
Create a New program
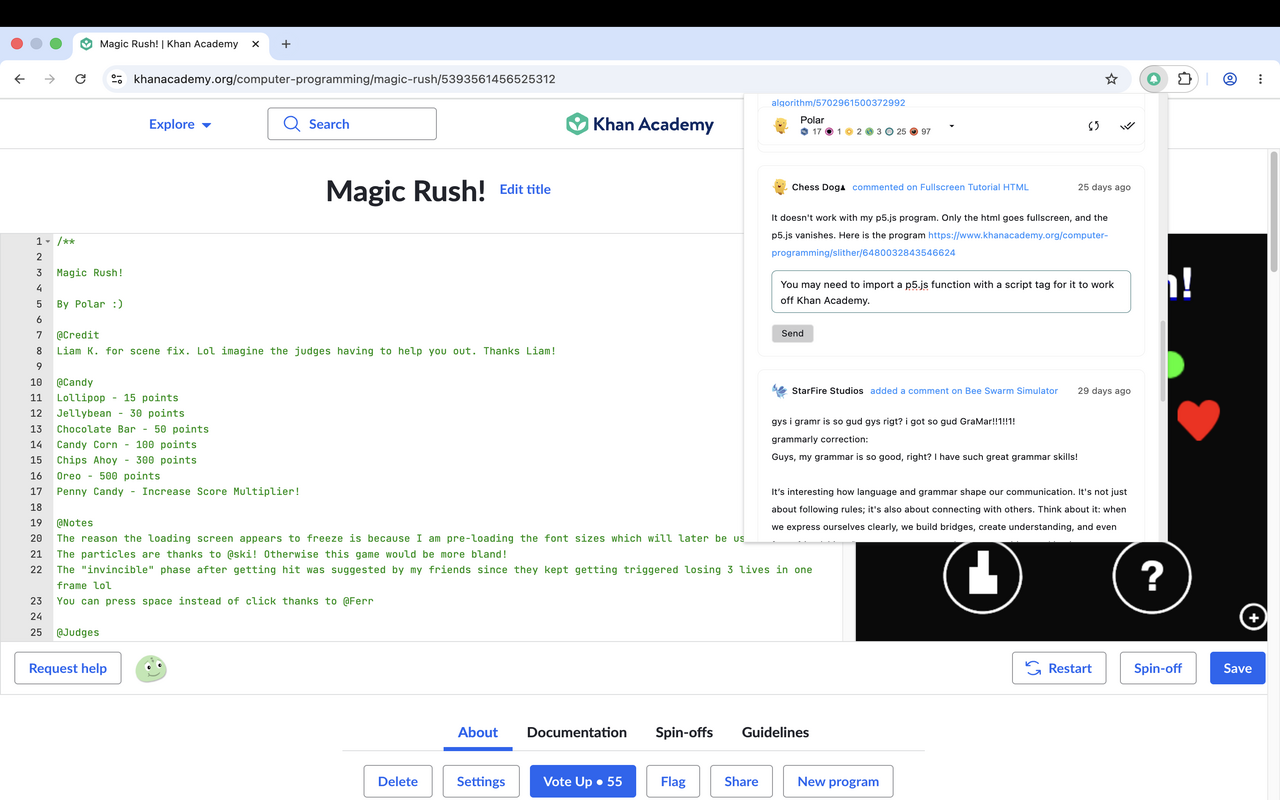tap(838, 781)
